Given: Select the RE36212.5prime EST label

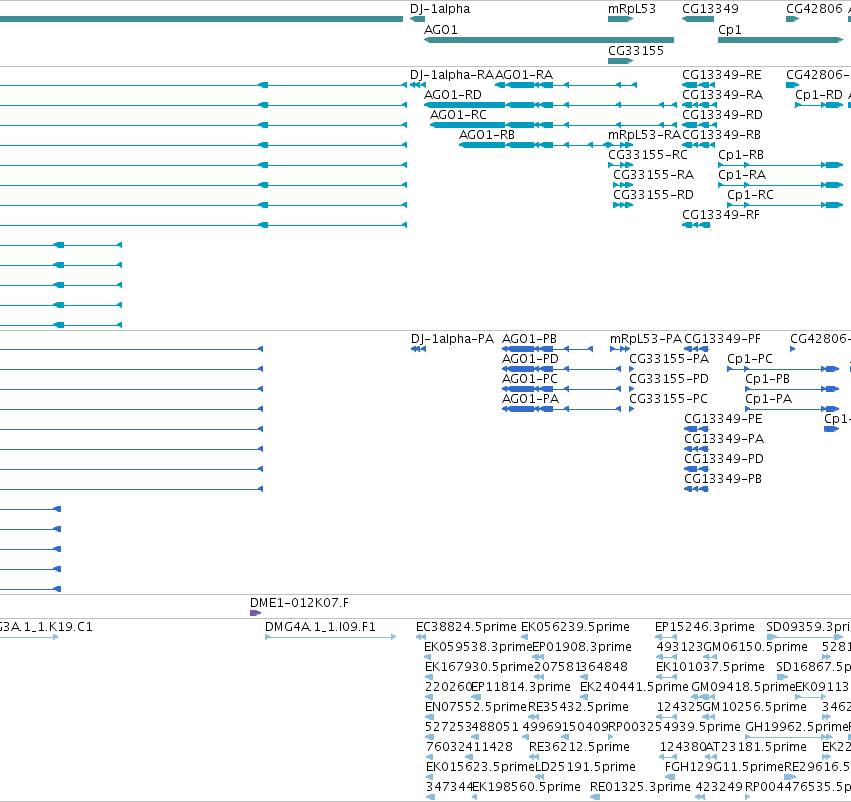Looking at the screenshot, I should click(579, 747).
